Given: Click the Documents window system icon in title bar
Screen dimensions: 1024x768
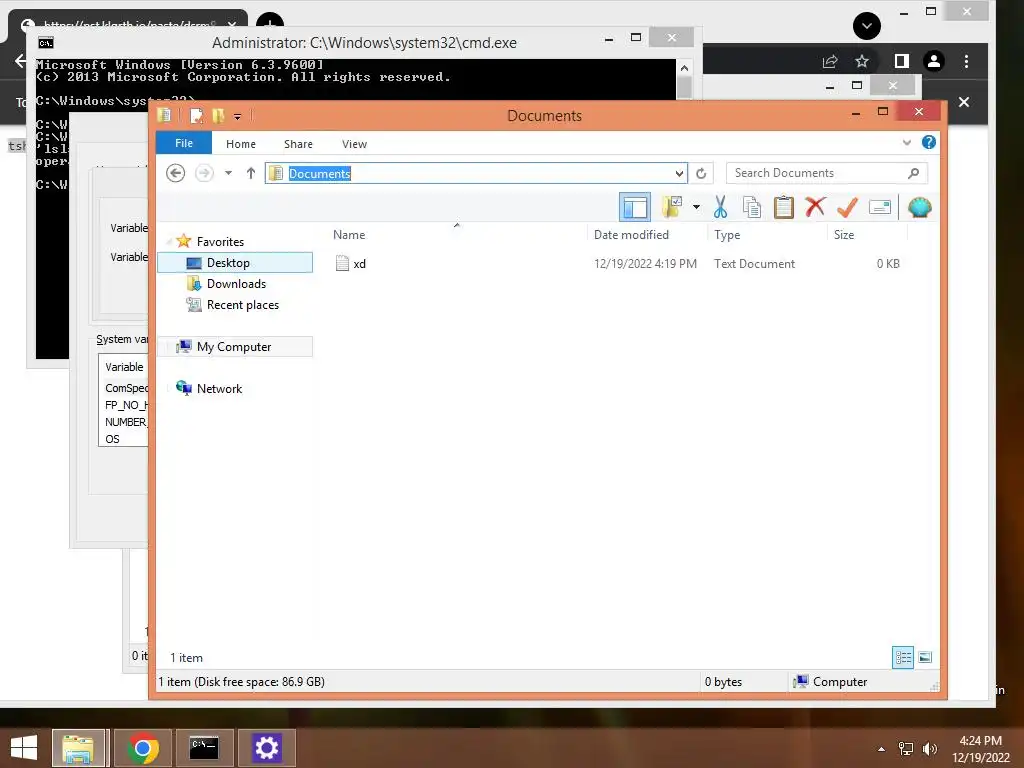Looking at the screenshot, I should point(164,116).
